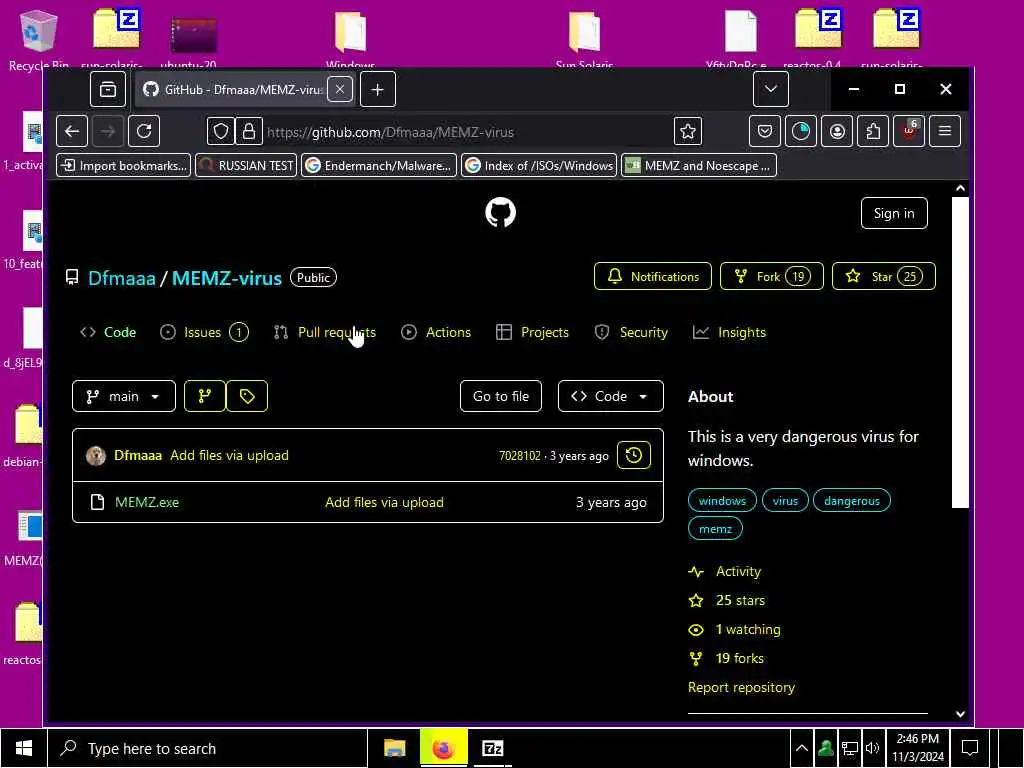Switch to the Code tab
Image resolution: width=1024 pixels, height=768 pixels.
[108, 332]
